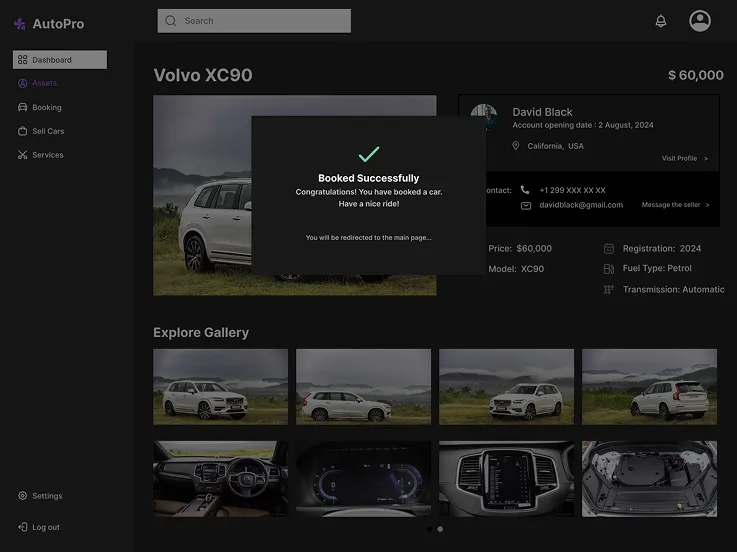This screenshot has height=552, width=737.
Task: Click the Visit Profile link
Action: [x=684, y=158]
